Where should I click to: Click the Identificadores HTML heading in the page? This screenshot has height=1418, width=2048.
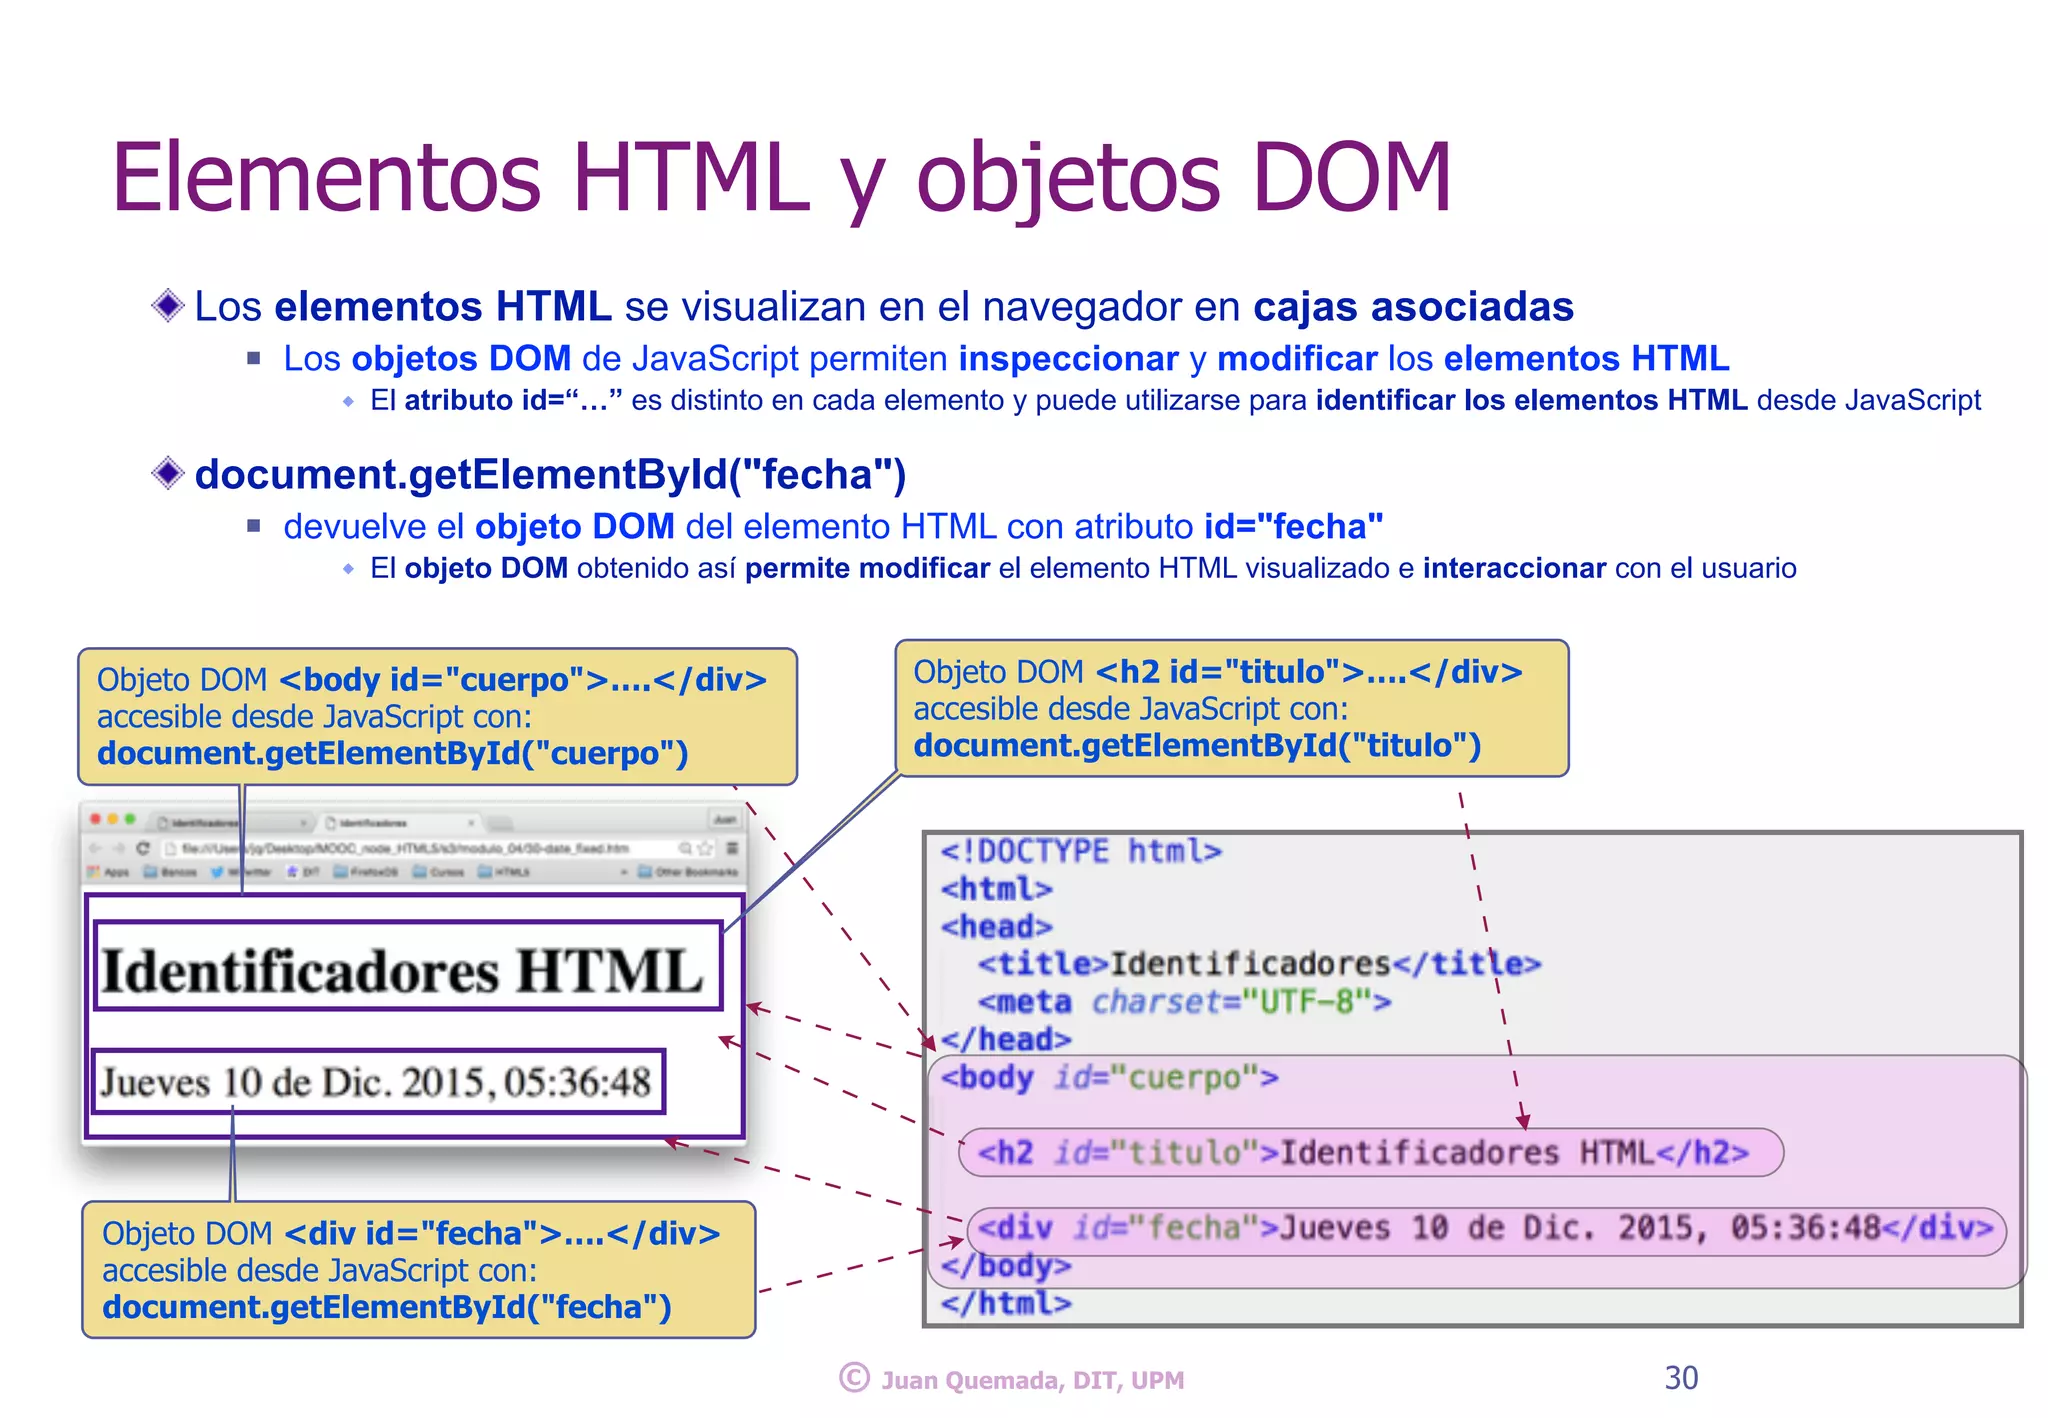coord(403,971)
